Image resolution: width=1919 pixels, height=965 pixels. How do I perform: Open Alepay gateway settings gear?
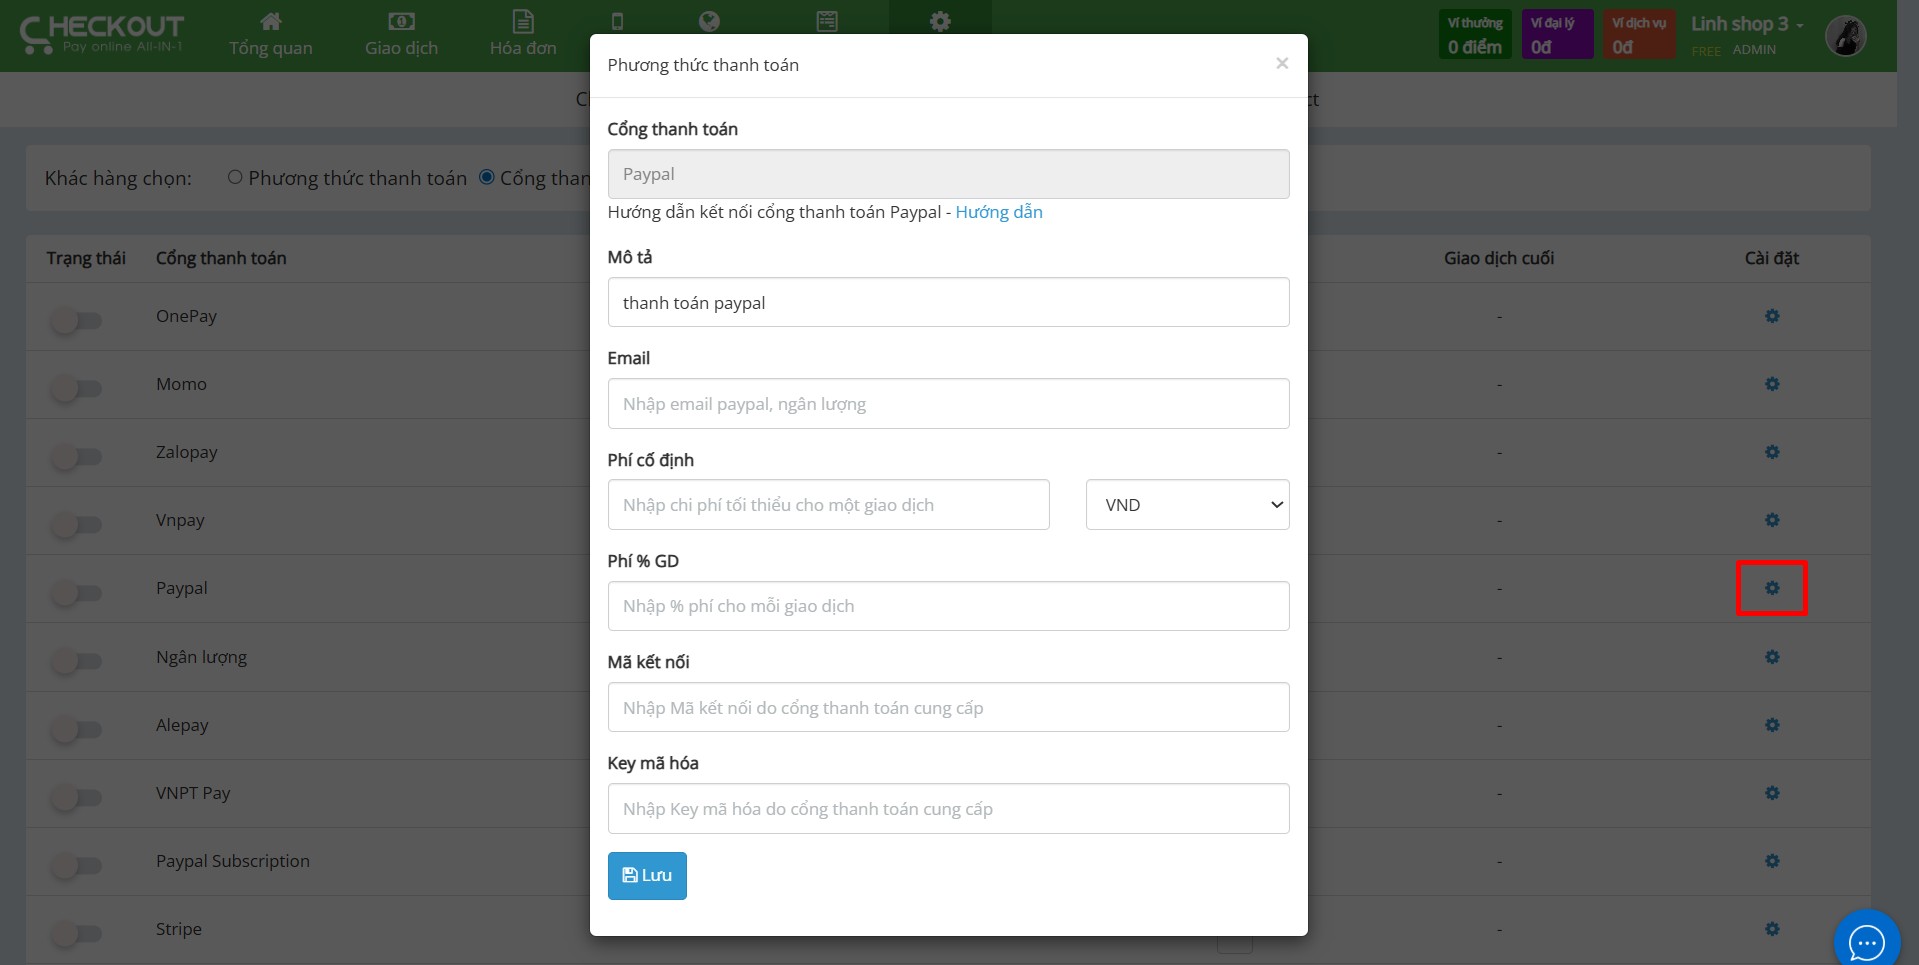point(1771,725)
